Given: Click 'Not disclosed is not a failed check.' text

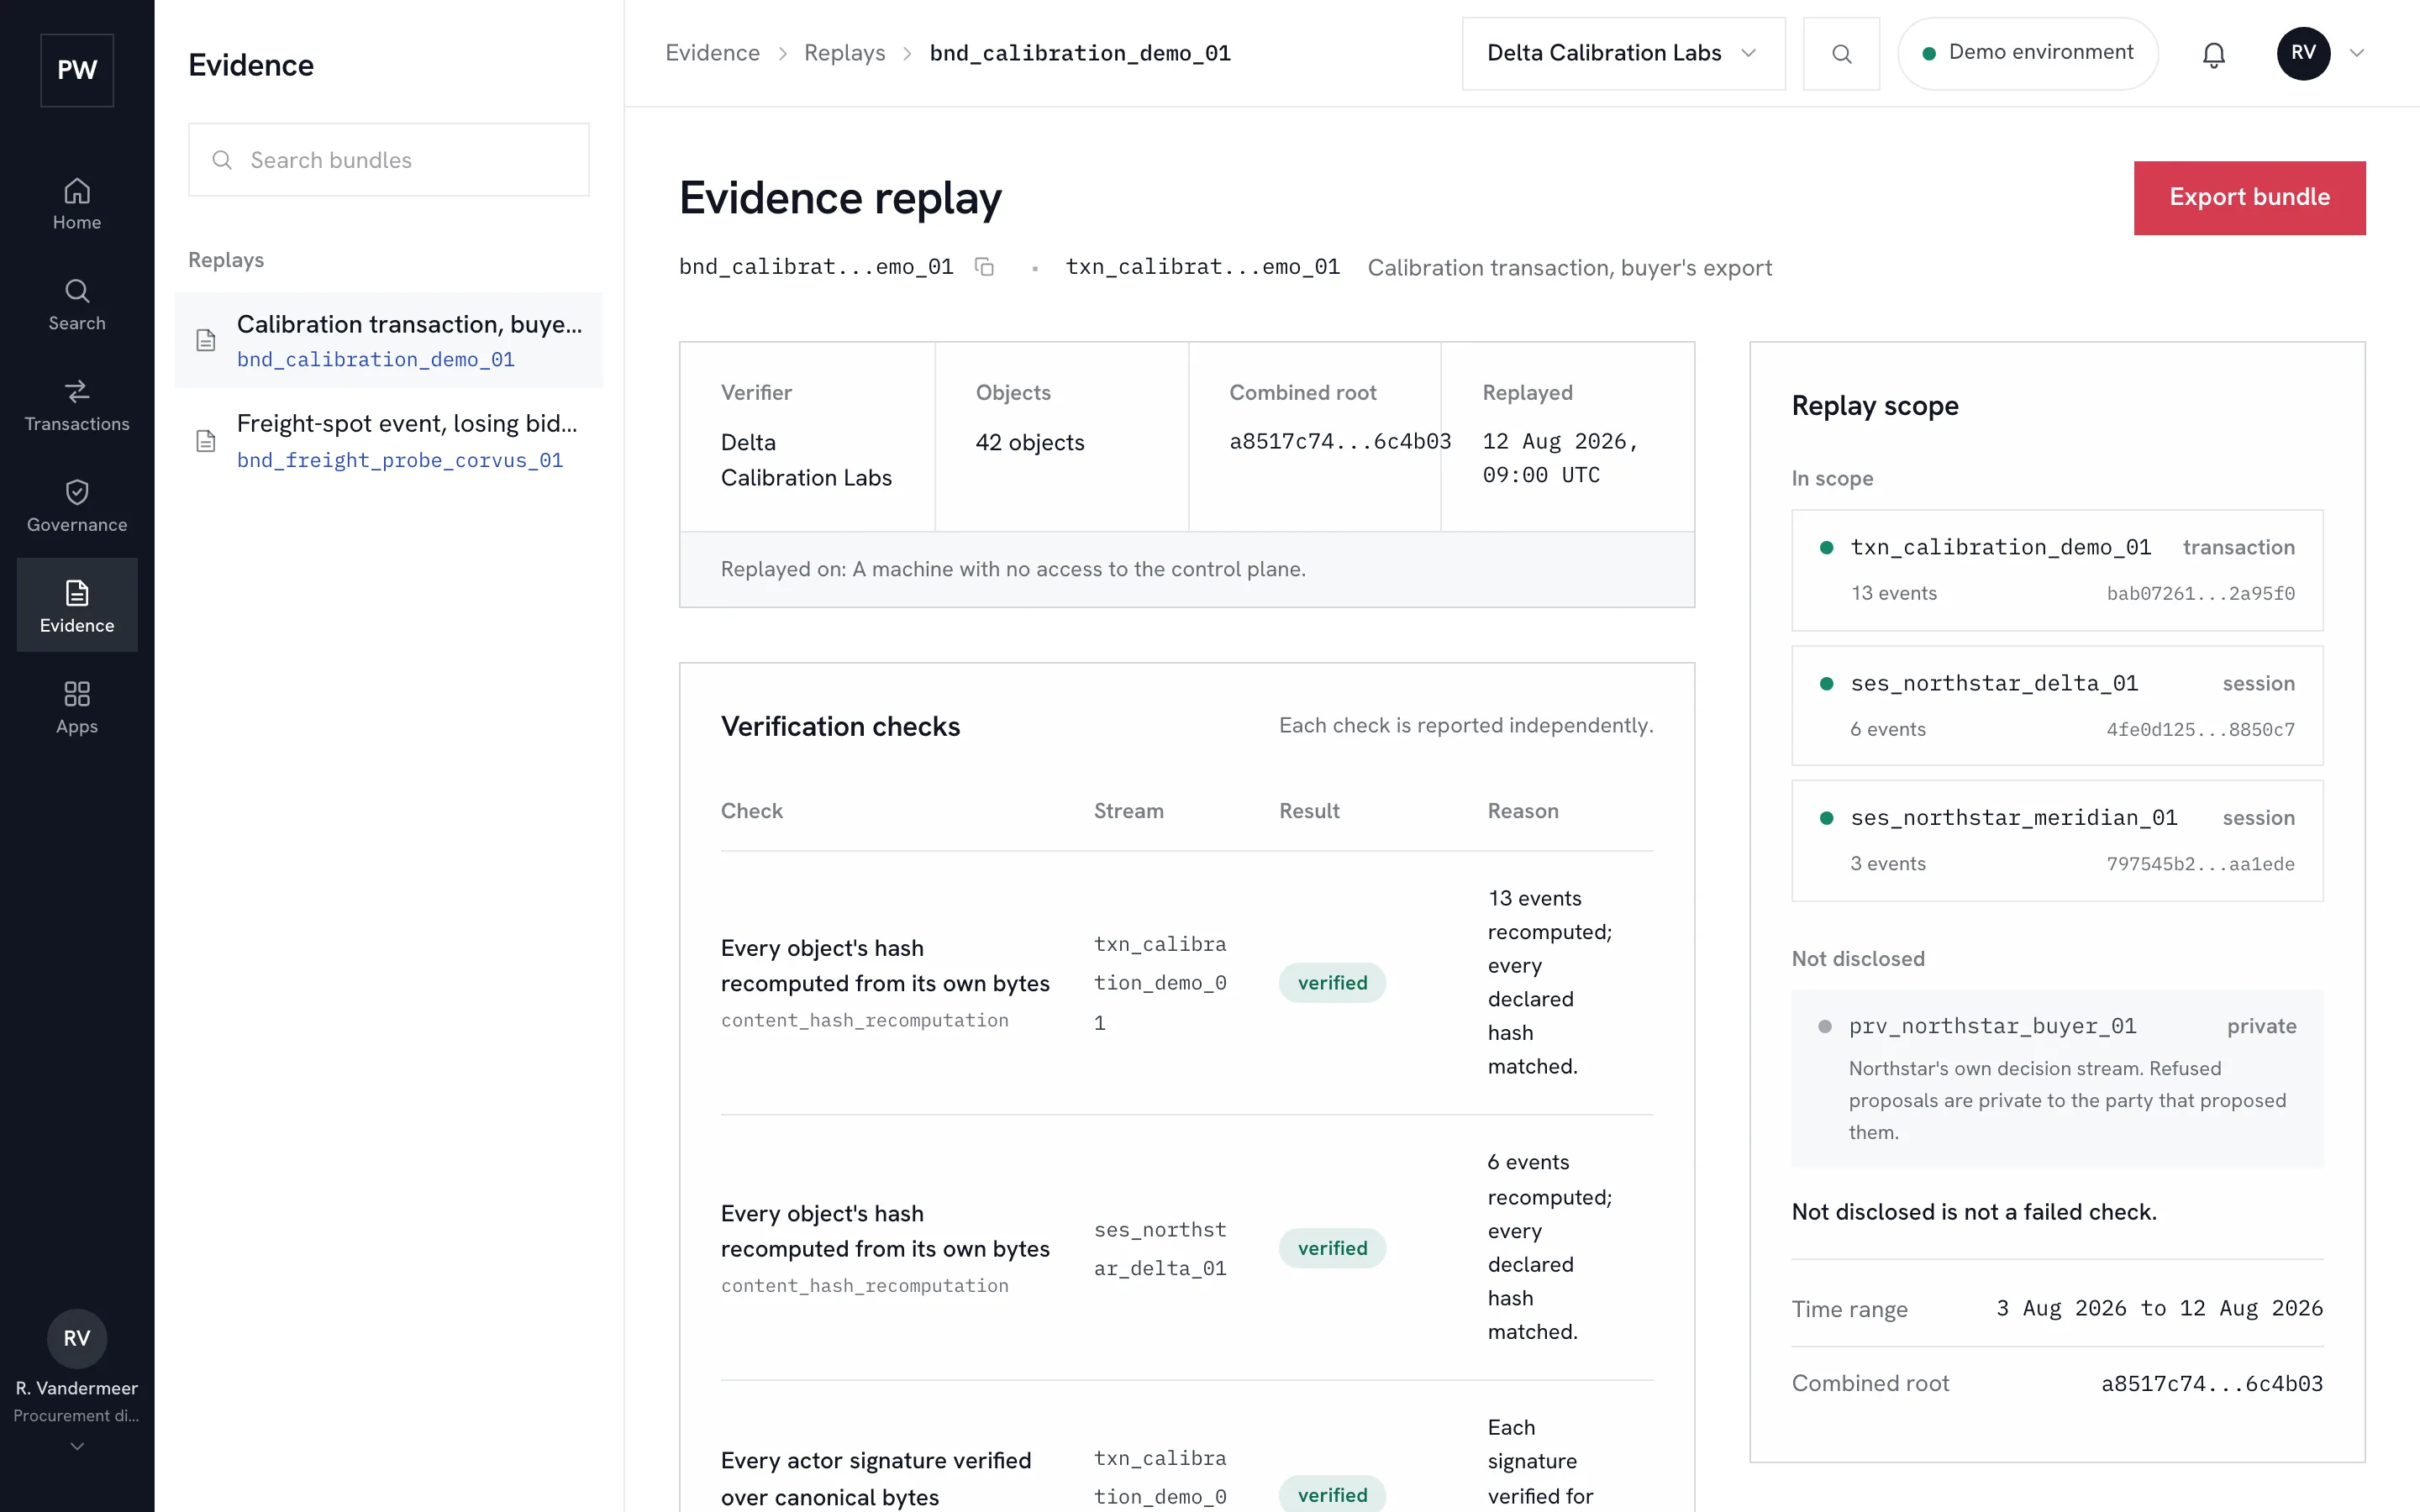Looking at the screenshot, I should click(x=1973, y=1212).
